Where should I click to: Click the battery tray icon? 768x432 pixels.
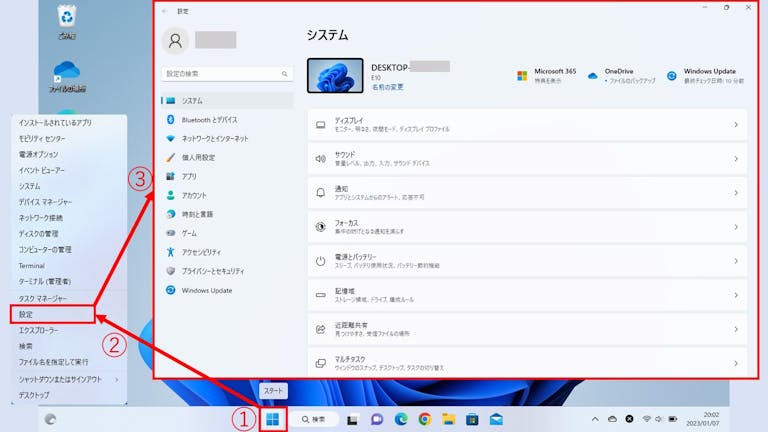pyautogui.click(x=673, y=419)
